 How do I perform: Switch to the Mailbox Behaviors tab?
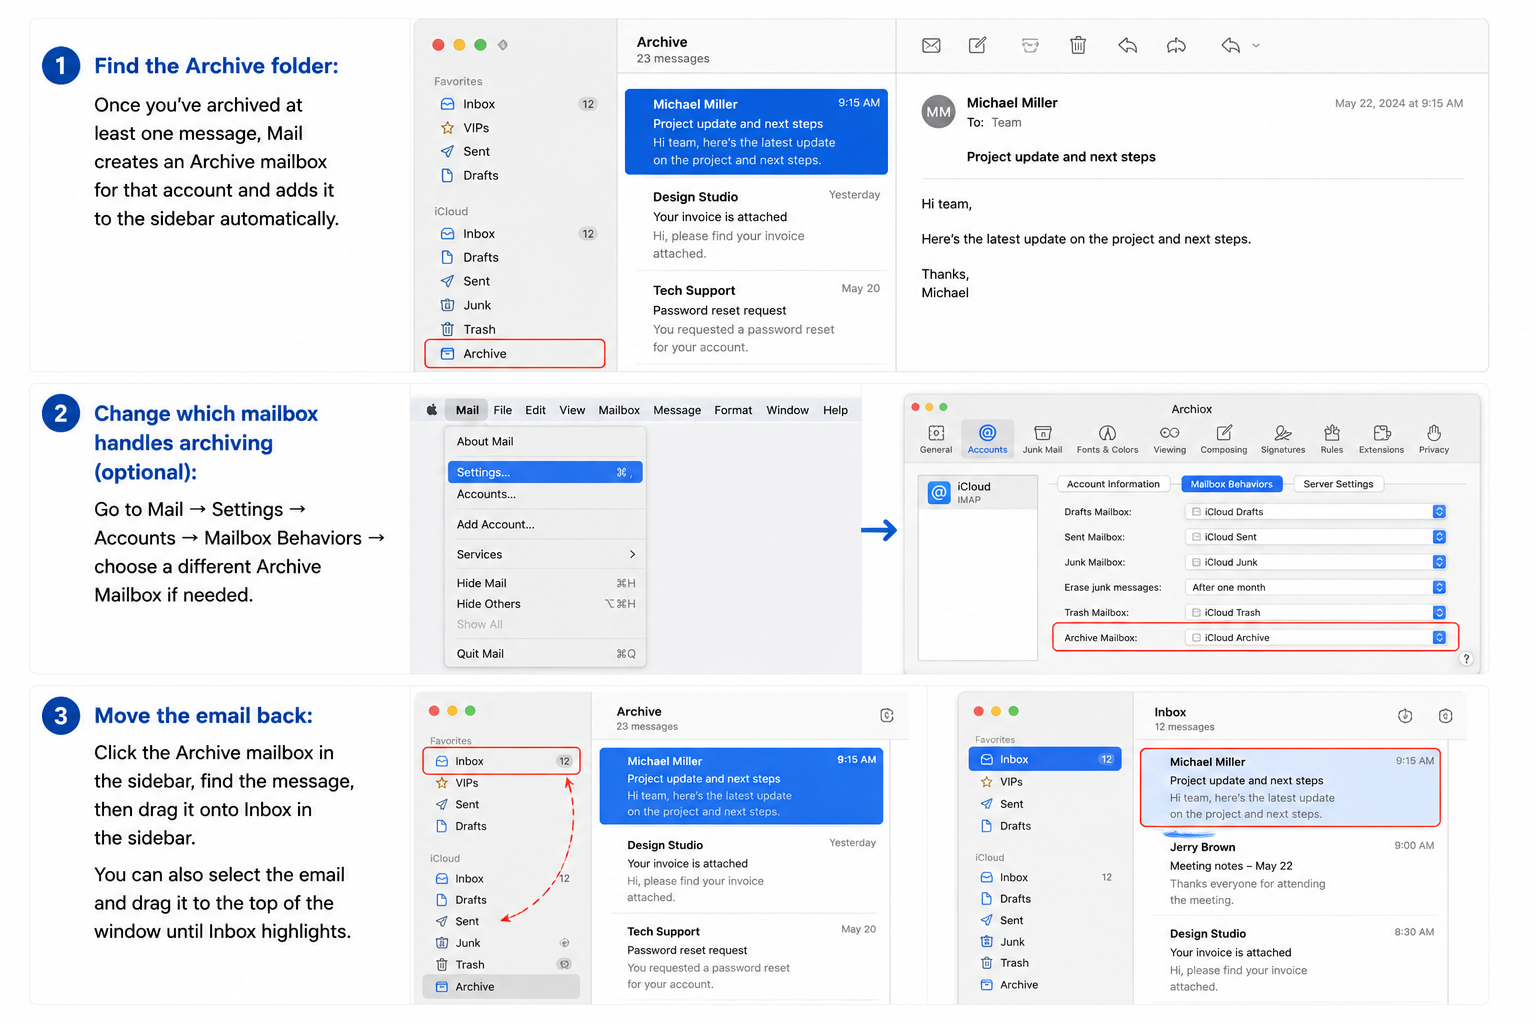[x=1231, y=484]
